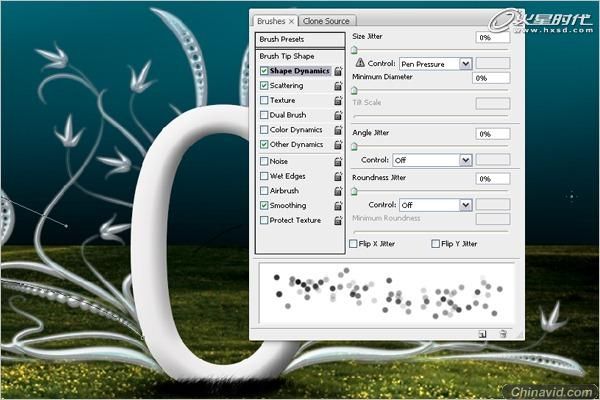Enable the Color Dynamics checkbox
This screenshot has height=400, width=600.
click(264, 130)
